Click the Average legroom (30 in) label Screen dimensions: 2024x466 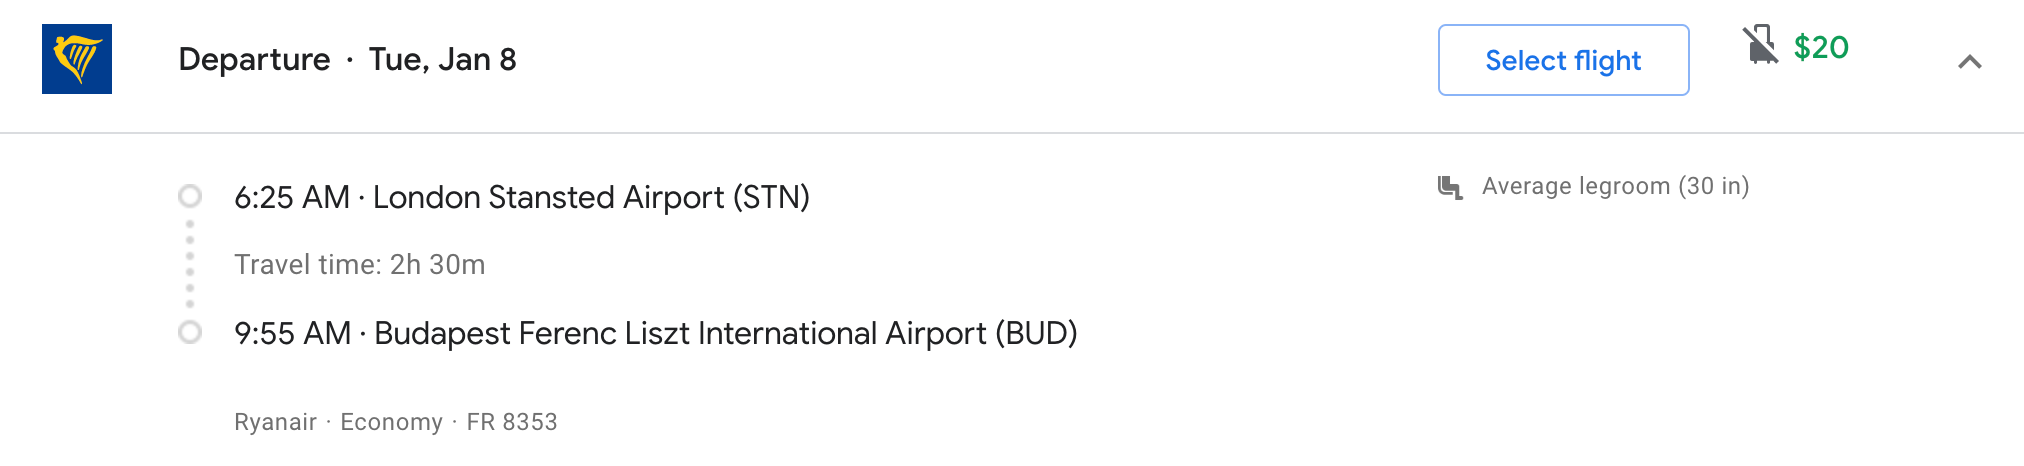pyautogui.click(x=1615, y=186)
